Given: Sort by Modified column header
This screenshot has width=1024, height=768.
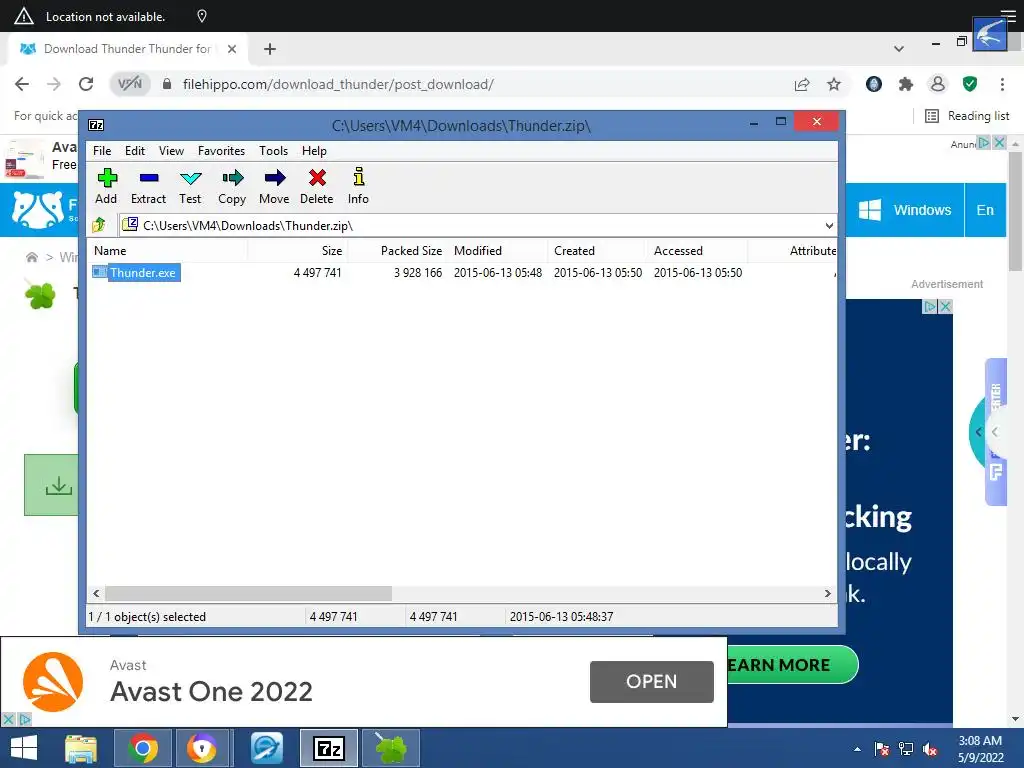Looking at the screenshot, I should point(498,251).
